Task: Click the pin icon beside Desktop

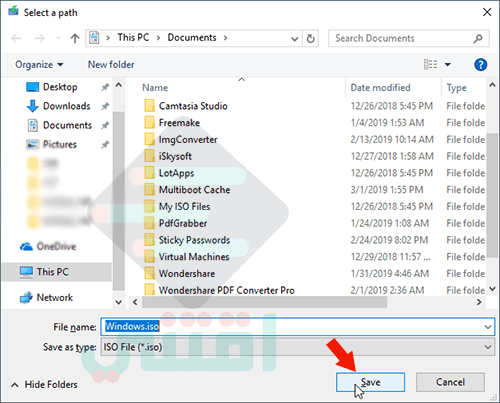Action: click(105, 87)
